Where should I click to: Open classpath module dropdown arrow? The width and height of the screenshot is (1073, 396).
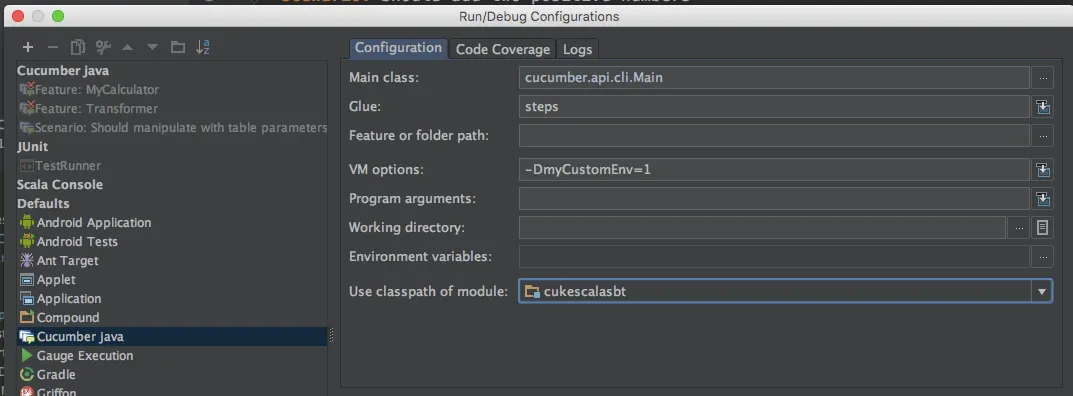tap(1042, 292)
